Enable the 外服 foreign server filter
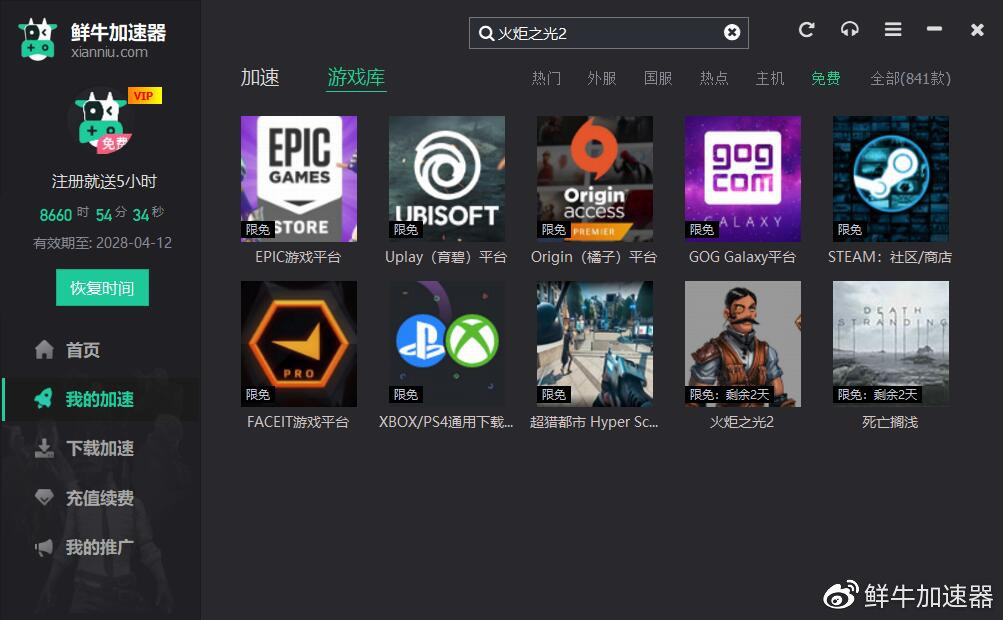This screenshot has width=1003, height=620. coord(602,78)
